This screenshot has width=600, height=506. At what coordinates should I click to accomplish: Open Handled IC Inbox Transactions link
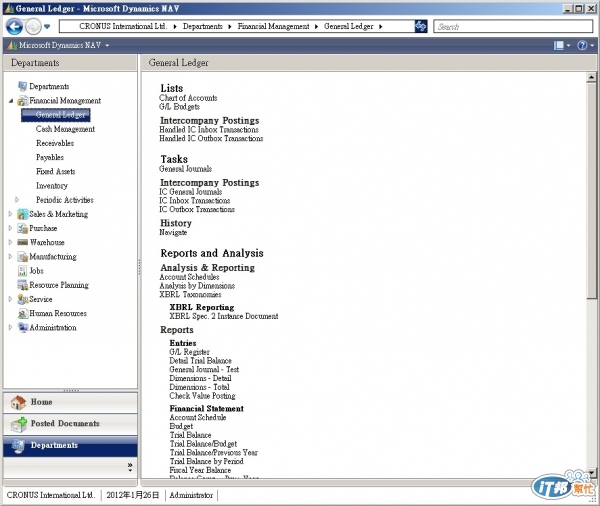pyautogui.click(x=209, y=130)
